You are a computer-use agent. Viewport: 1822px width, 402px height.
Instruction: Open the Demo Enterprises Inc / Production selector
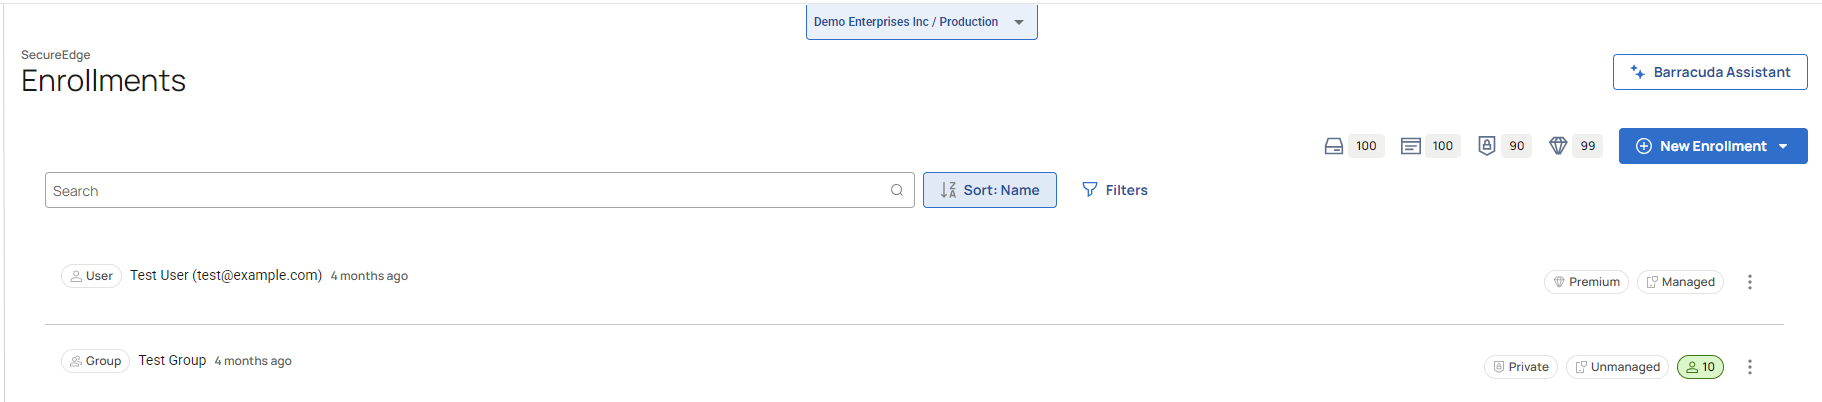coord(921,22)
